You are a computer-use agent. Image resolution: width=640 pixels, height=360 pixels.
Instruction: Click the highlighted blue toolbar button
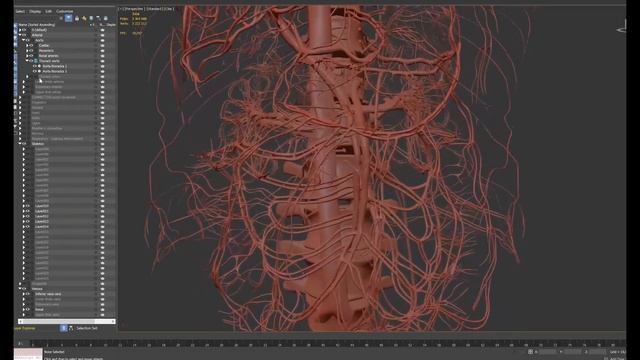[69, 18]
